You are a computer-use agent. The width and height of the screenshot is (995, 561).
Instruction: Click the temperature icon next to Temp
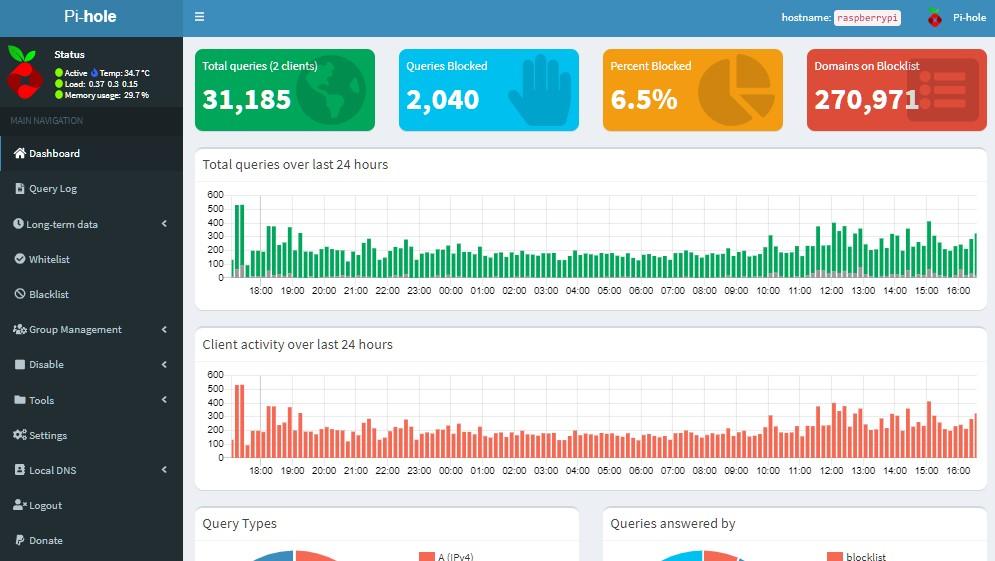point(95,73)
